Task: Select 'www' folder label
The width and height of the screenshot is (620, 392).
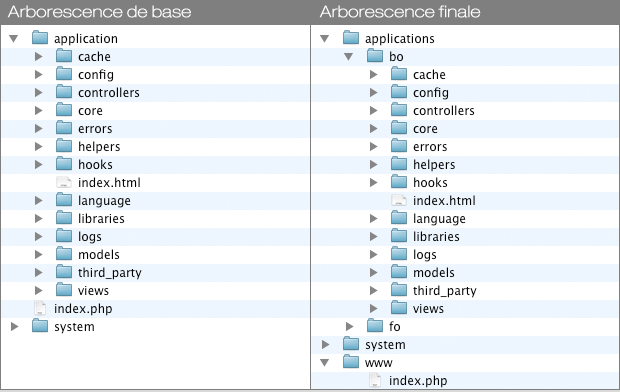Action: tap(378, 363)
